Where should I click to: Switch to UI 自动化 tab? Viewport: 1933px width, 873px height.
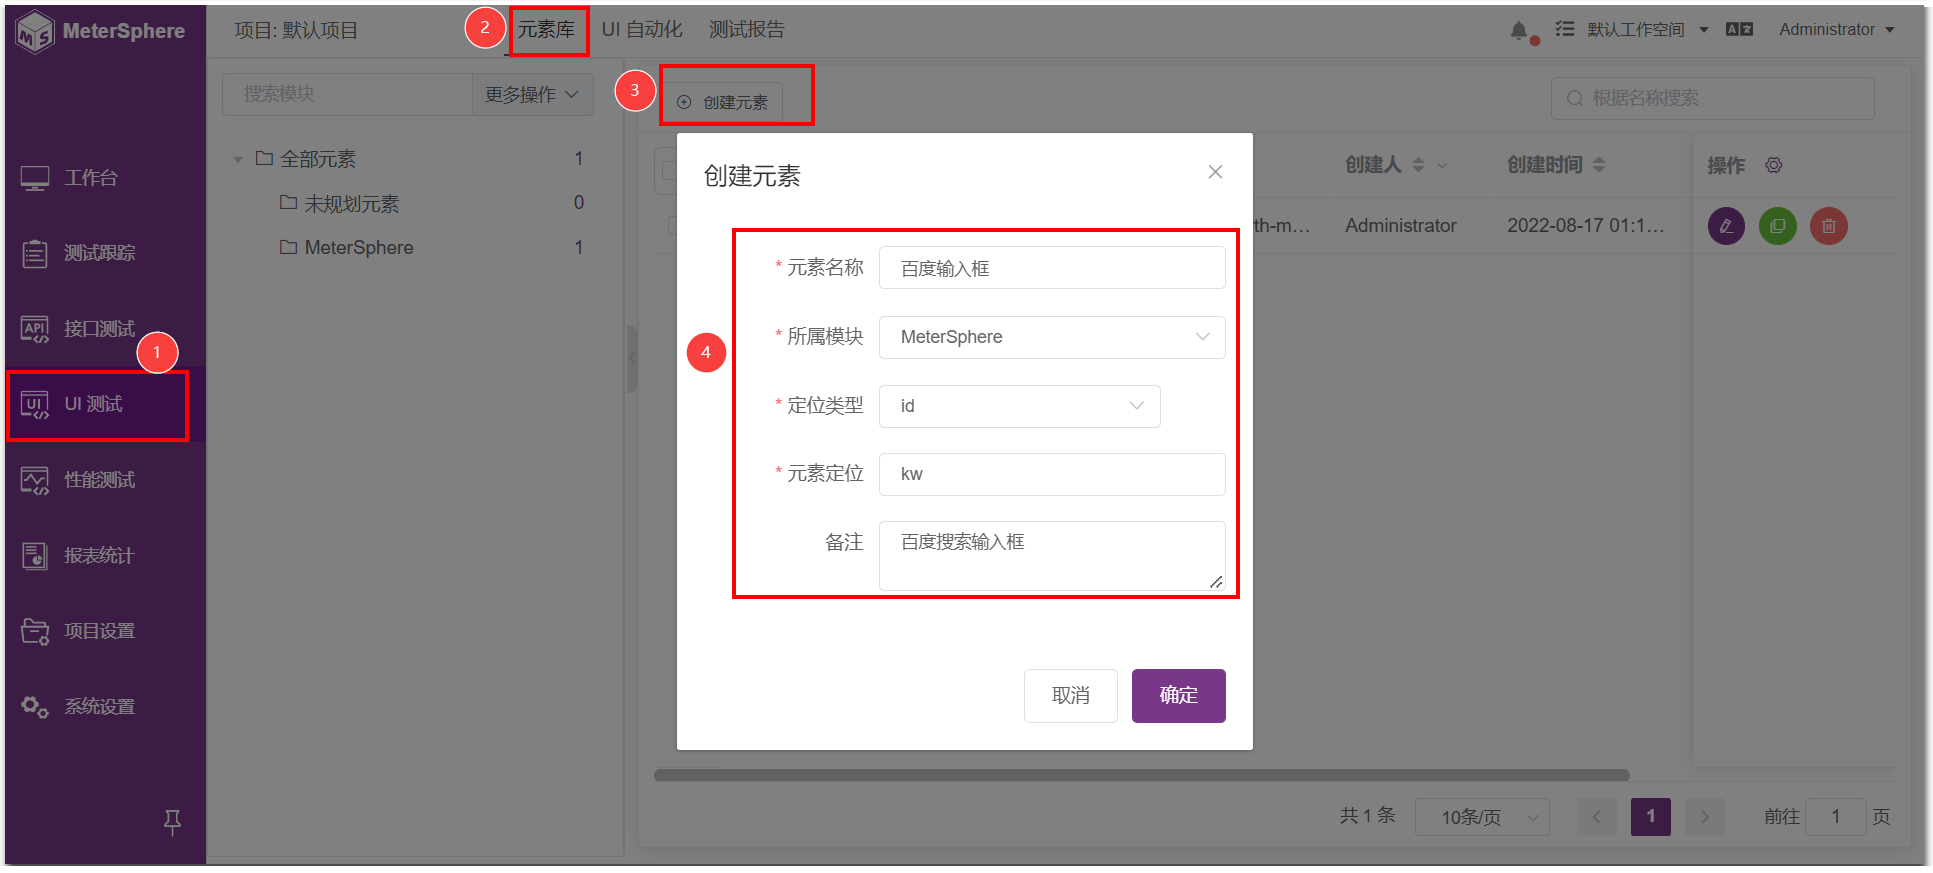[642, 30]
